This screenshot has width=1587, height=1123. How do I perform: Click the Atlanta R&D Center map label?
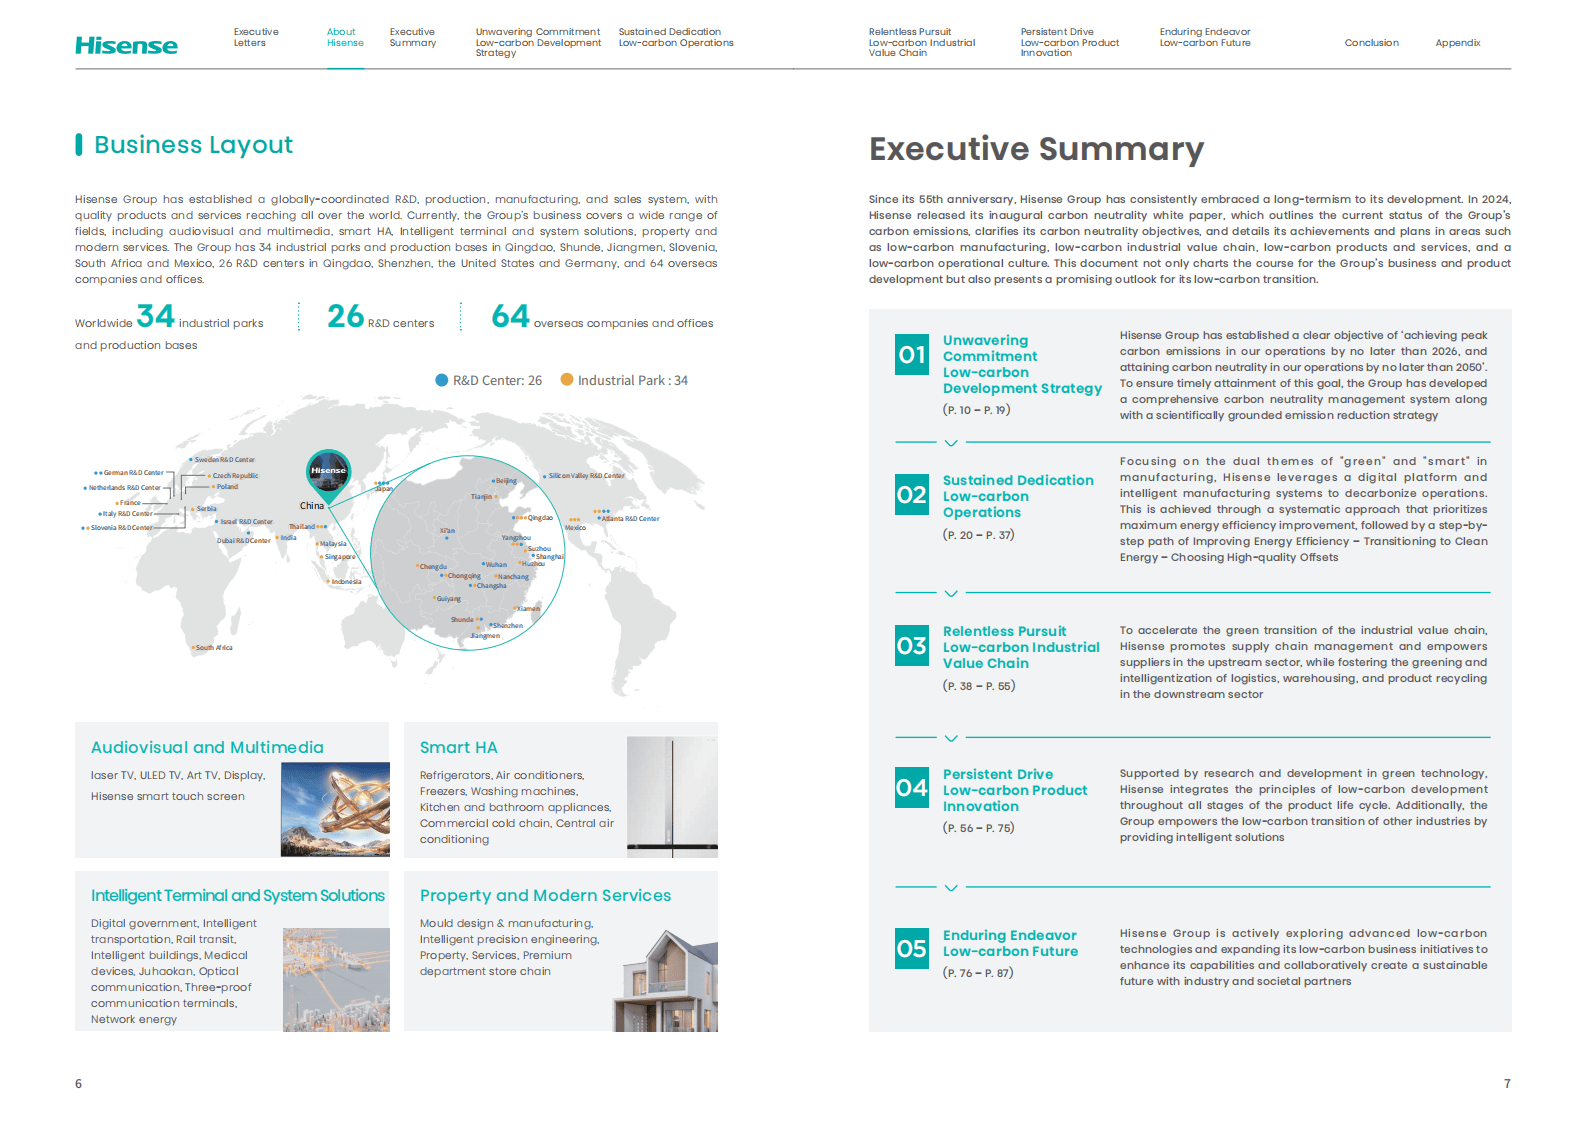point(631,519)
